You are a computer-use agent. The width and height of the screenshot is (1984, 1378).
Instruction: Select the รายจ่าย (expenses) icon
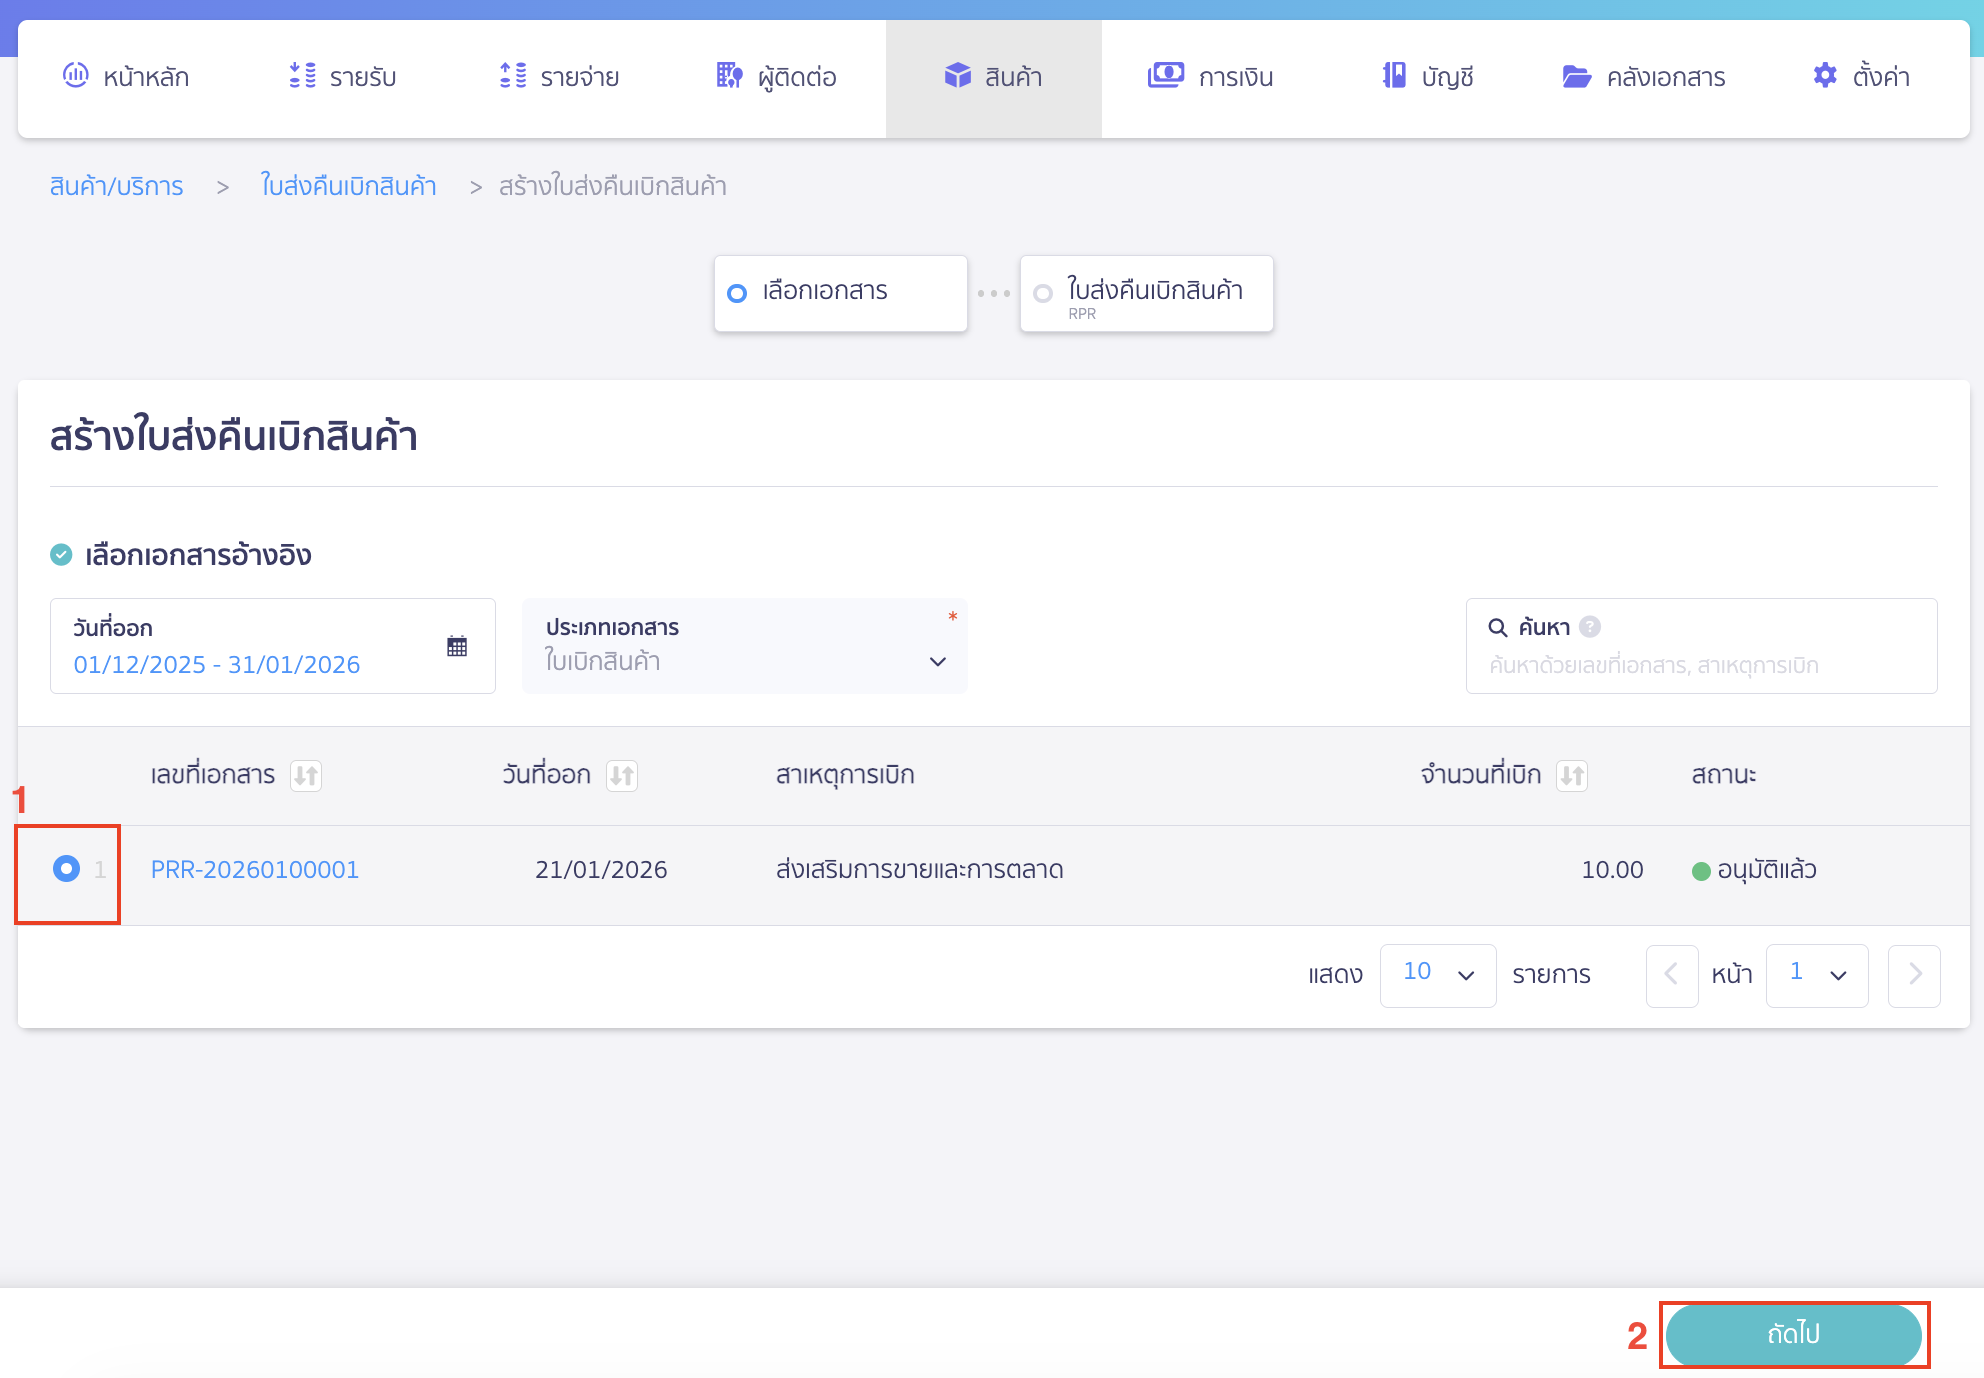tap(511, 76)
